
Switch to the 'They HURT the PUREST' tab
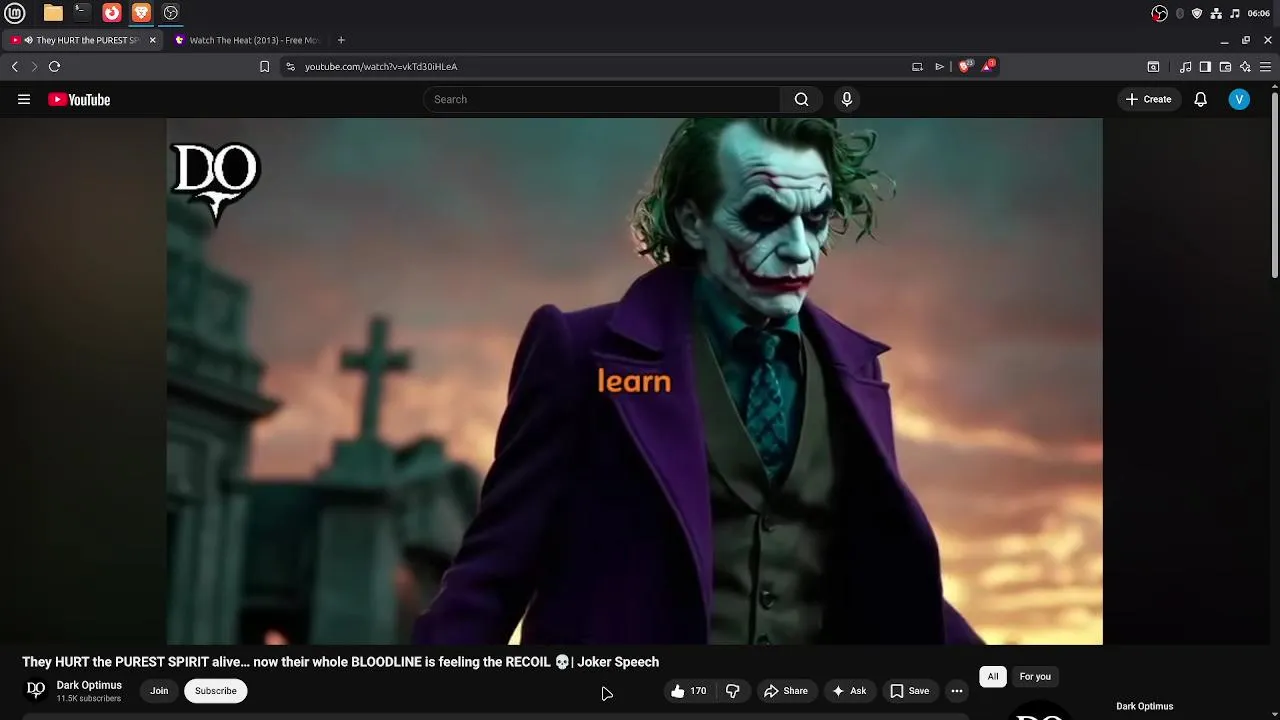pos(80,40)
